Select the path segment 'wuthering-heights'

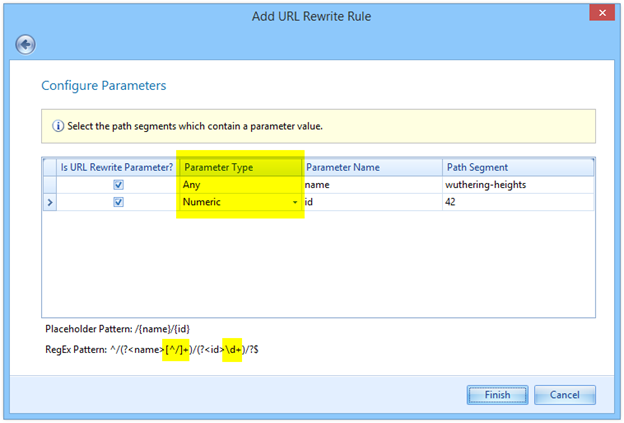(x=518, y=185)
